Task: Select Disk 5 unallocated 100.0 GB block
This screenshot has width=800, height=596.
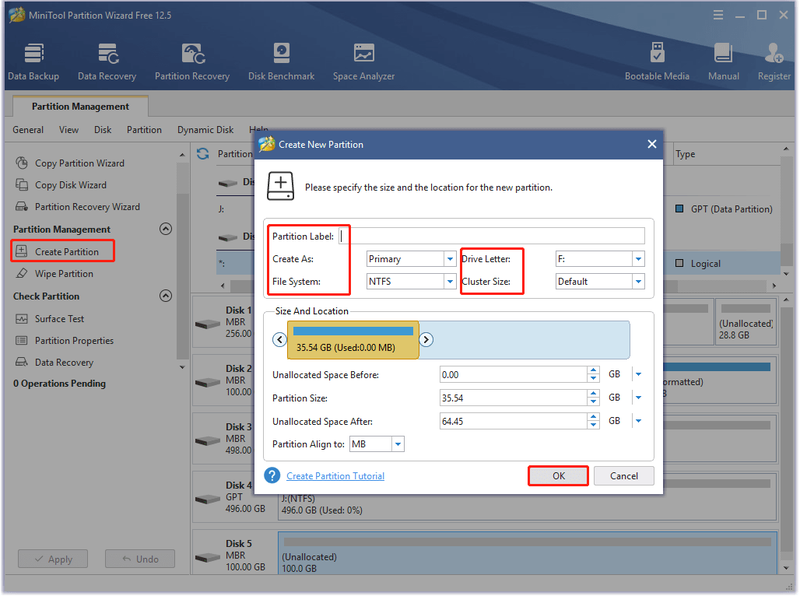Action: (528, 553)
